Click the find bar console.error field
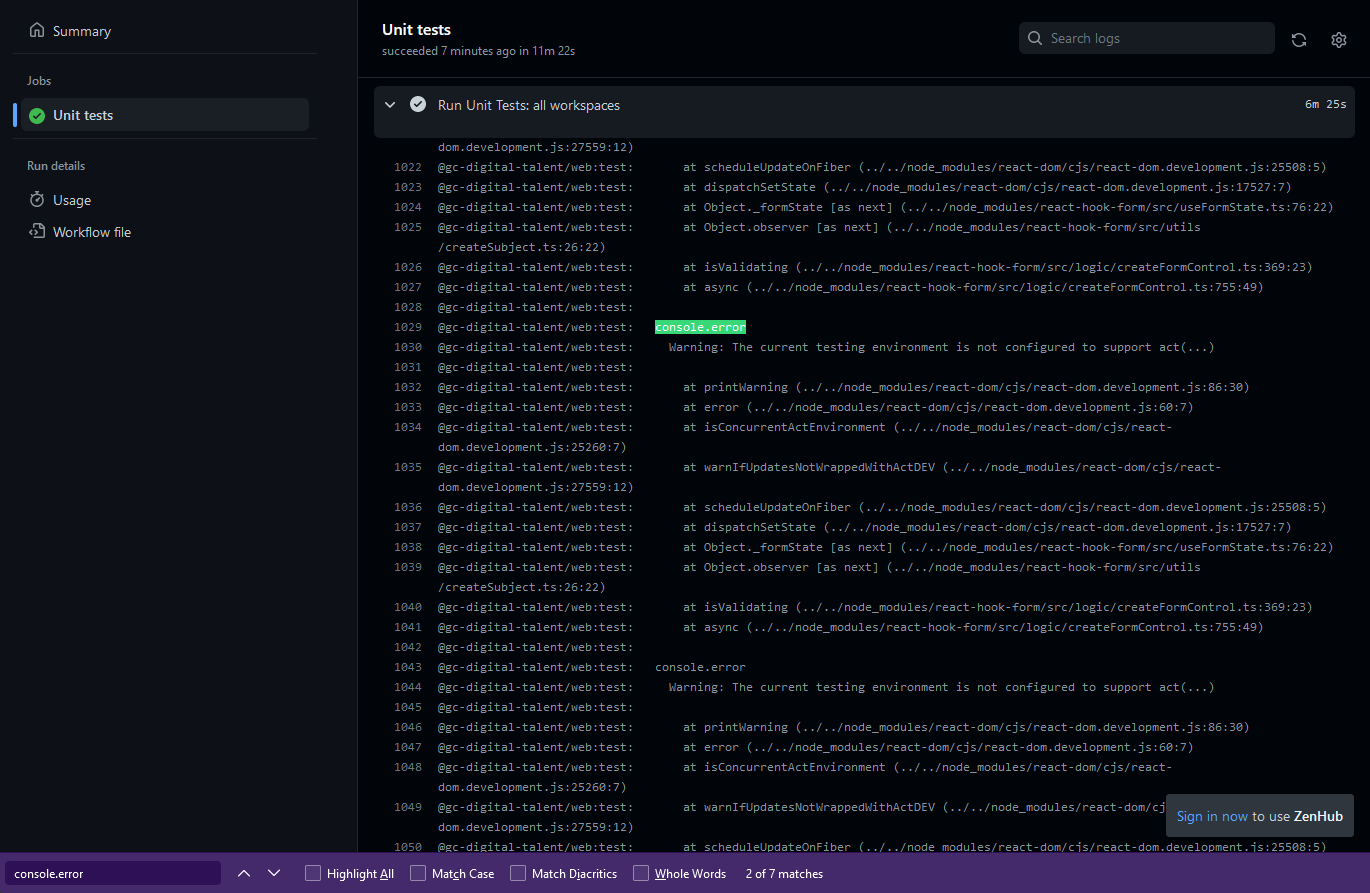The height and width of the screenshot is (893, 1370). click(113, 873)
